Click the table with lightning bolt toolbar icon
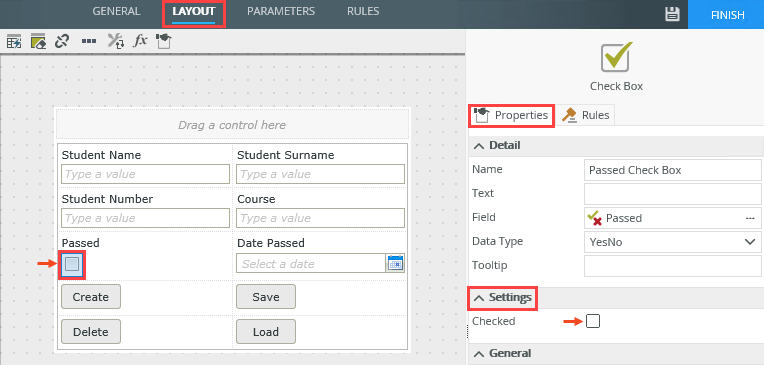Viewport: 764px width, 365px height. [14, 41]
